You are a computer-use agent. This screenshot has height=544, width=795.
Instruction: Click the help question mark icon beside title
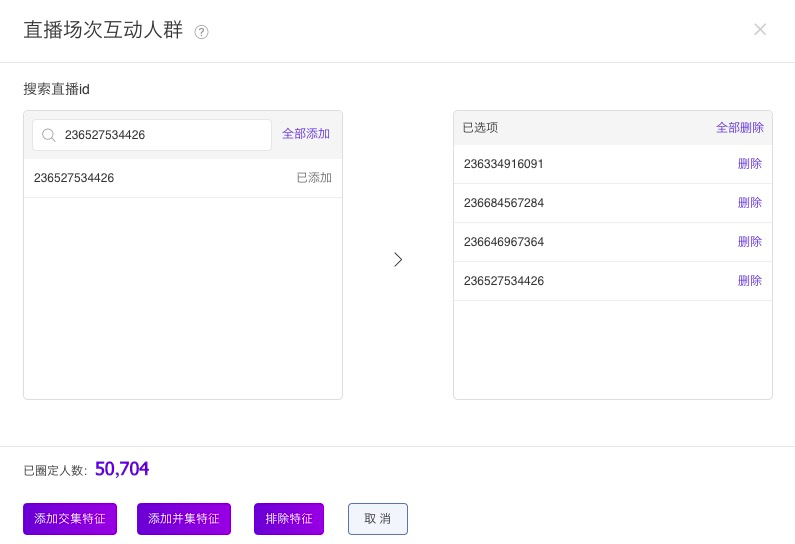click(201, 32)
